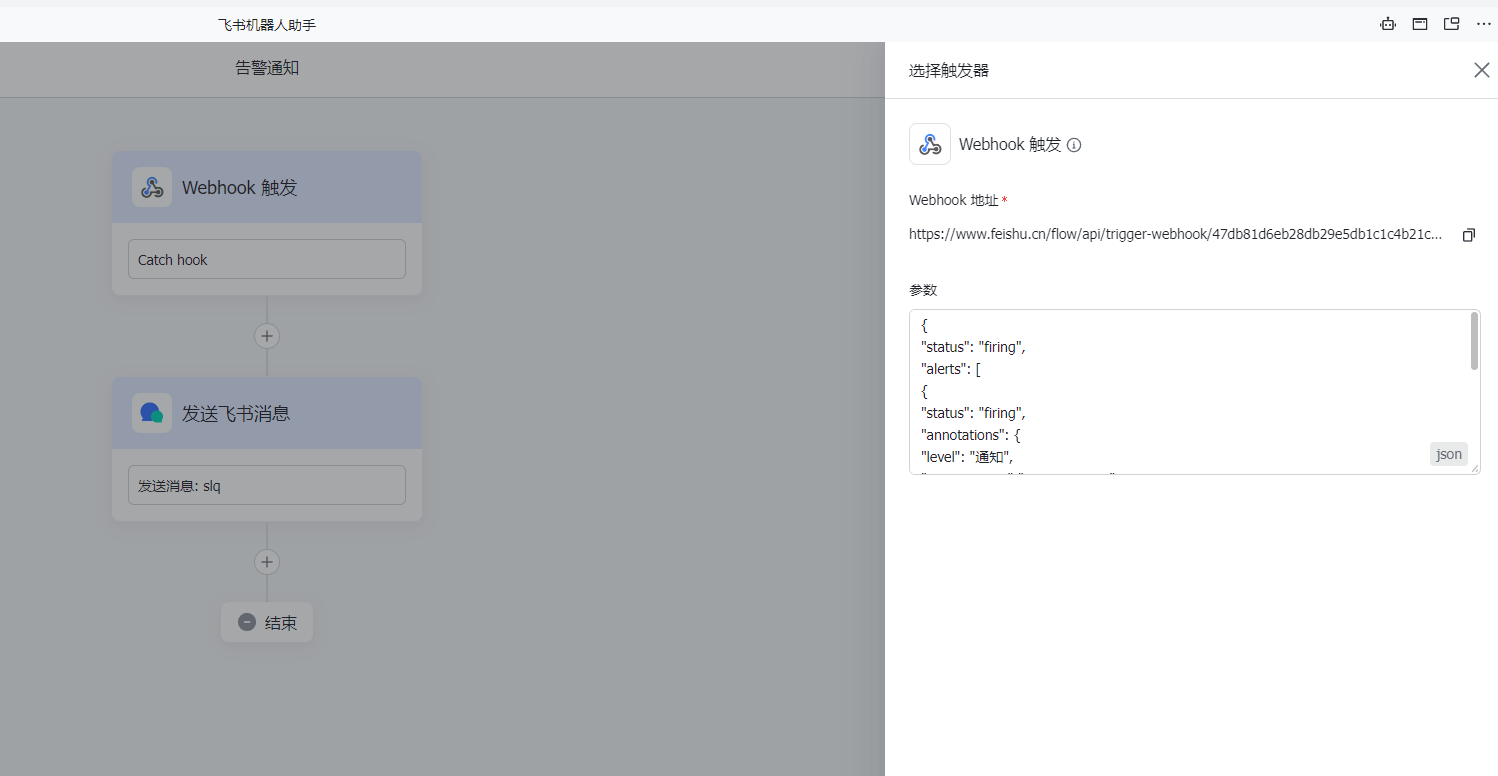Viewport: 1498px width, 776px height.
Task: Open the more options ellipsis menu
Action: click(1484, 24)
